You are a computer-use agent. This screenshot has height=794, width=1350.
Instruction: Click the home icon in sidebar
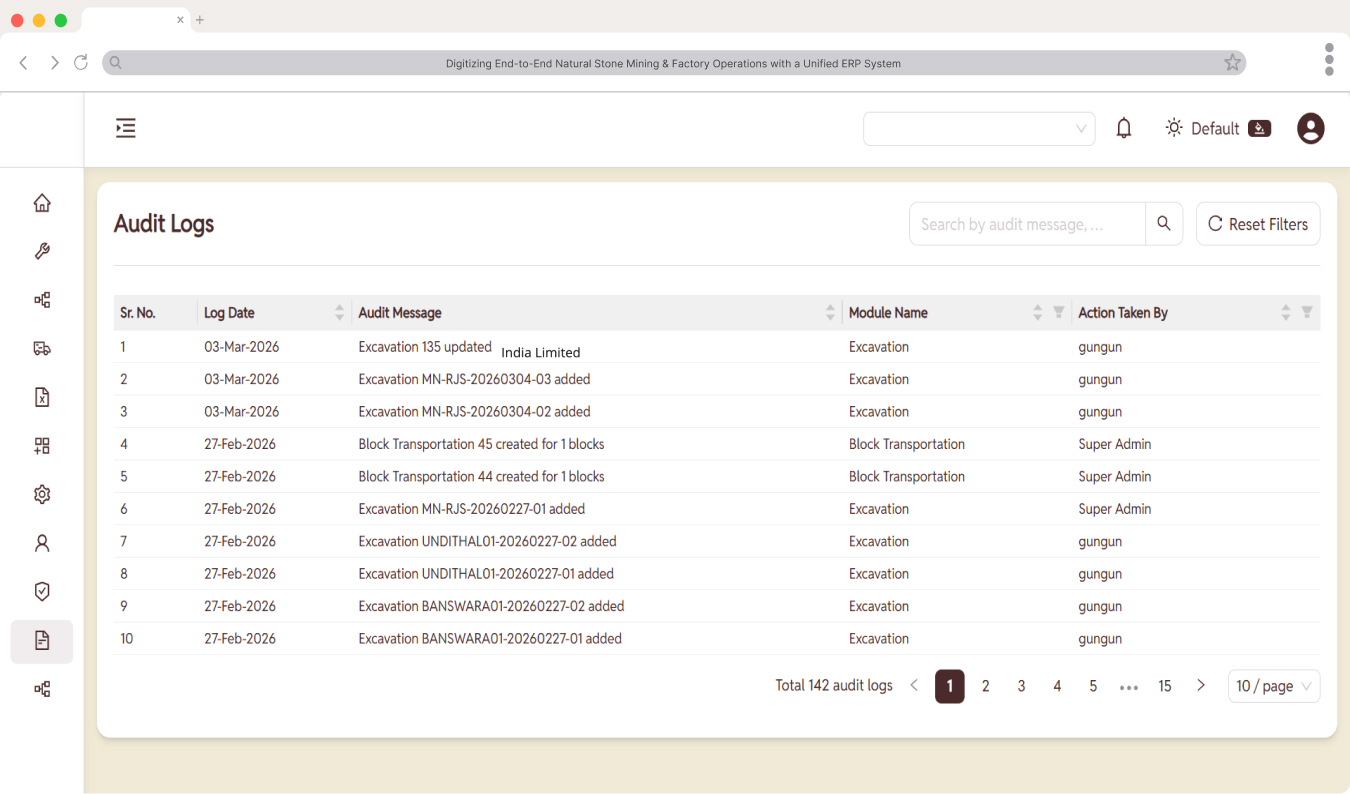(x=42, y=203)
